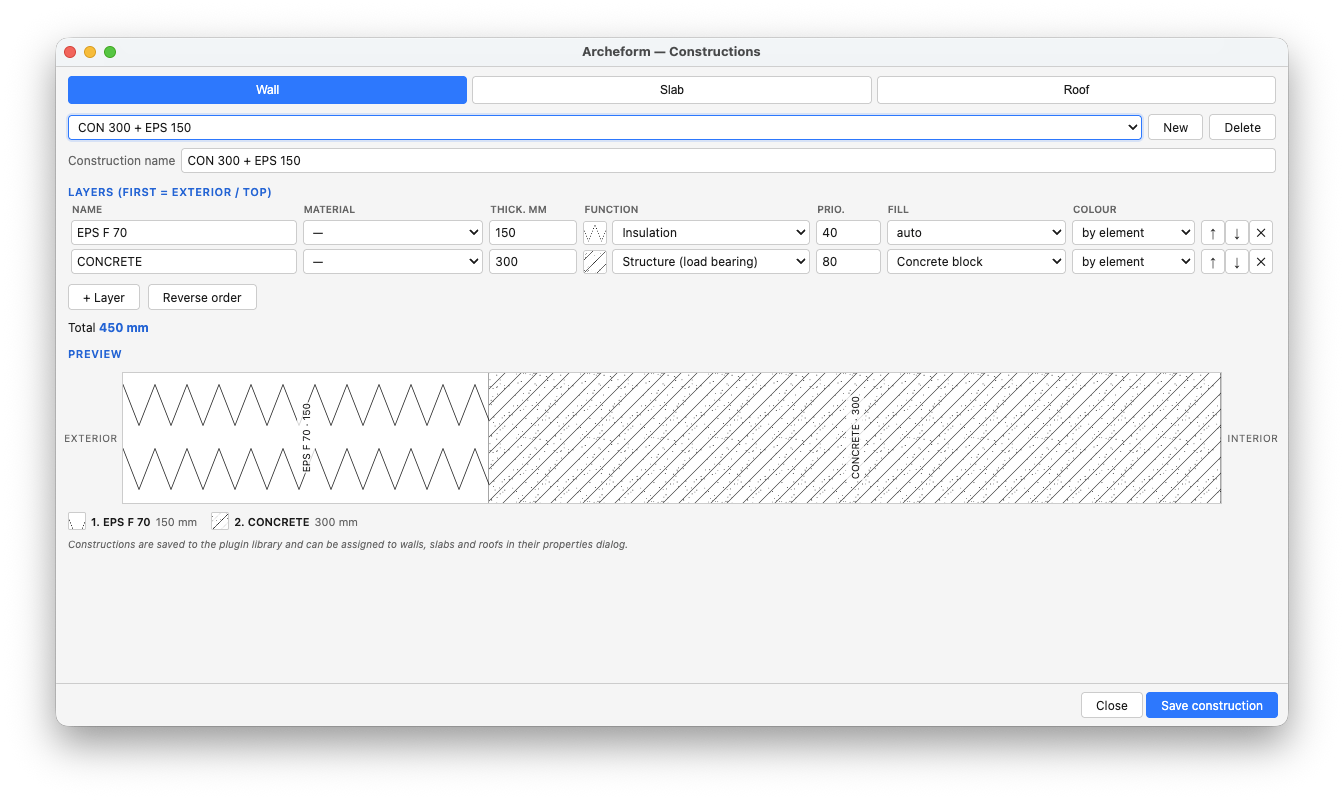This screenshot has width=1344, height=800.
Task: Click the EPS F 70 layer name field
Action: tap(184, 233)
